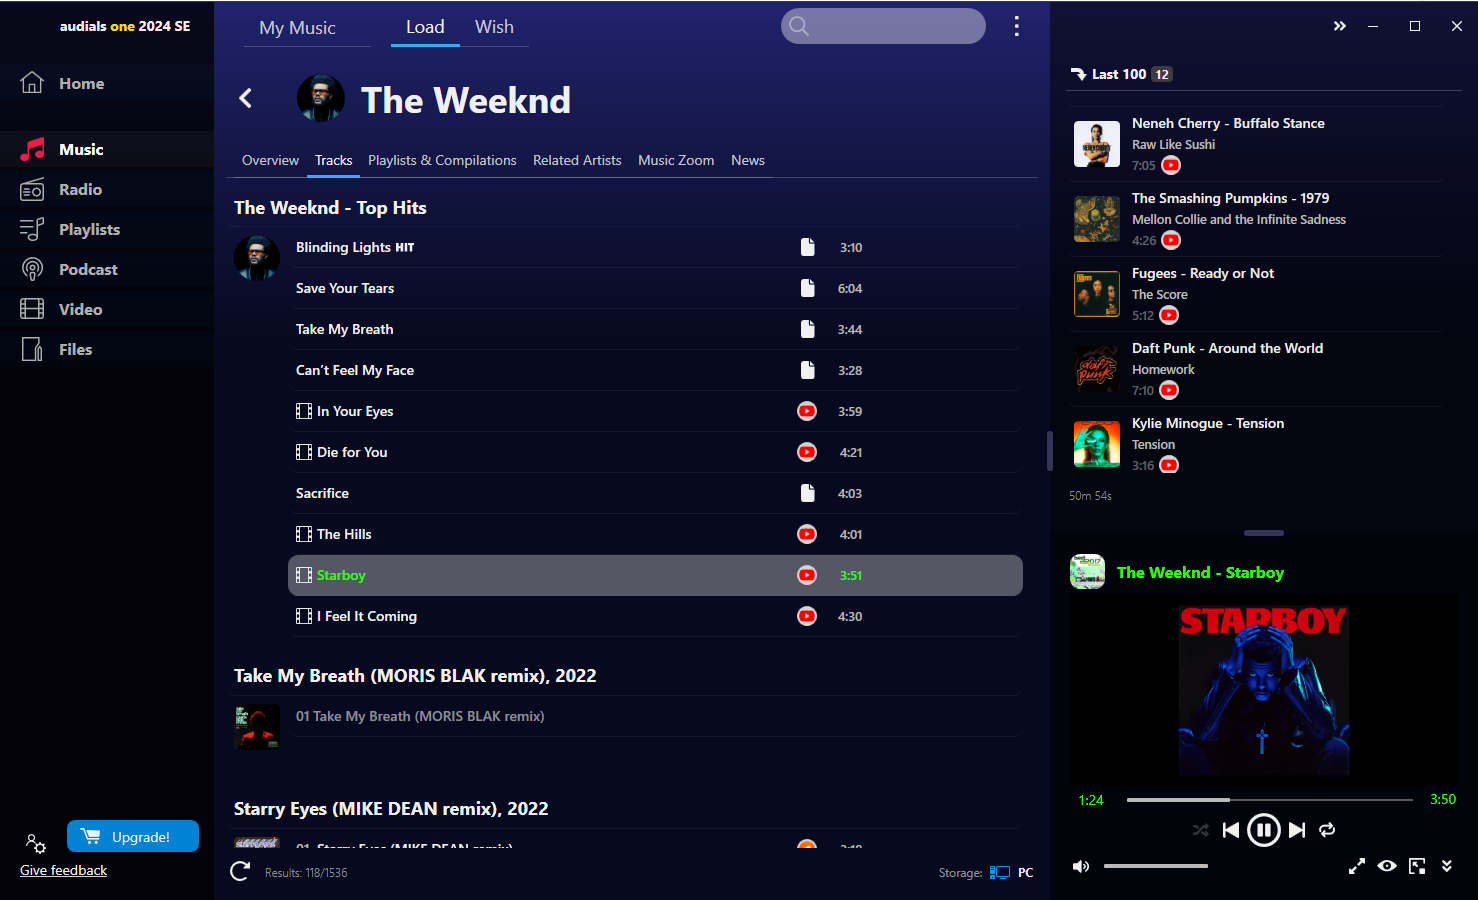Click the refresh results icon

pyautogui.click(x=240, y=871)
